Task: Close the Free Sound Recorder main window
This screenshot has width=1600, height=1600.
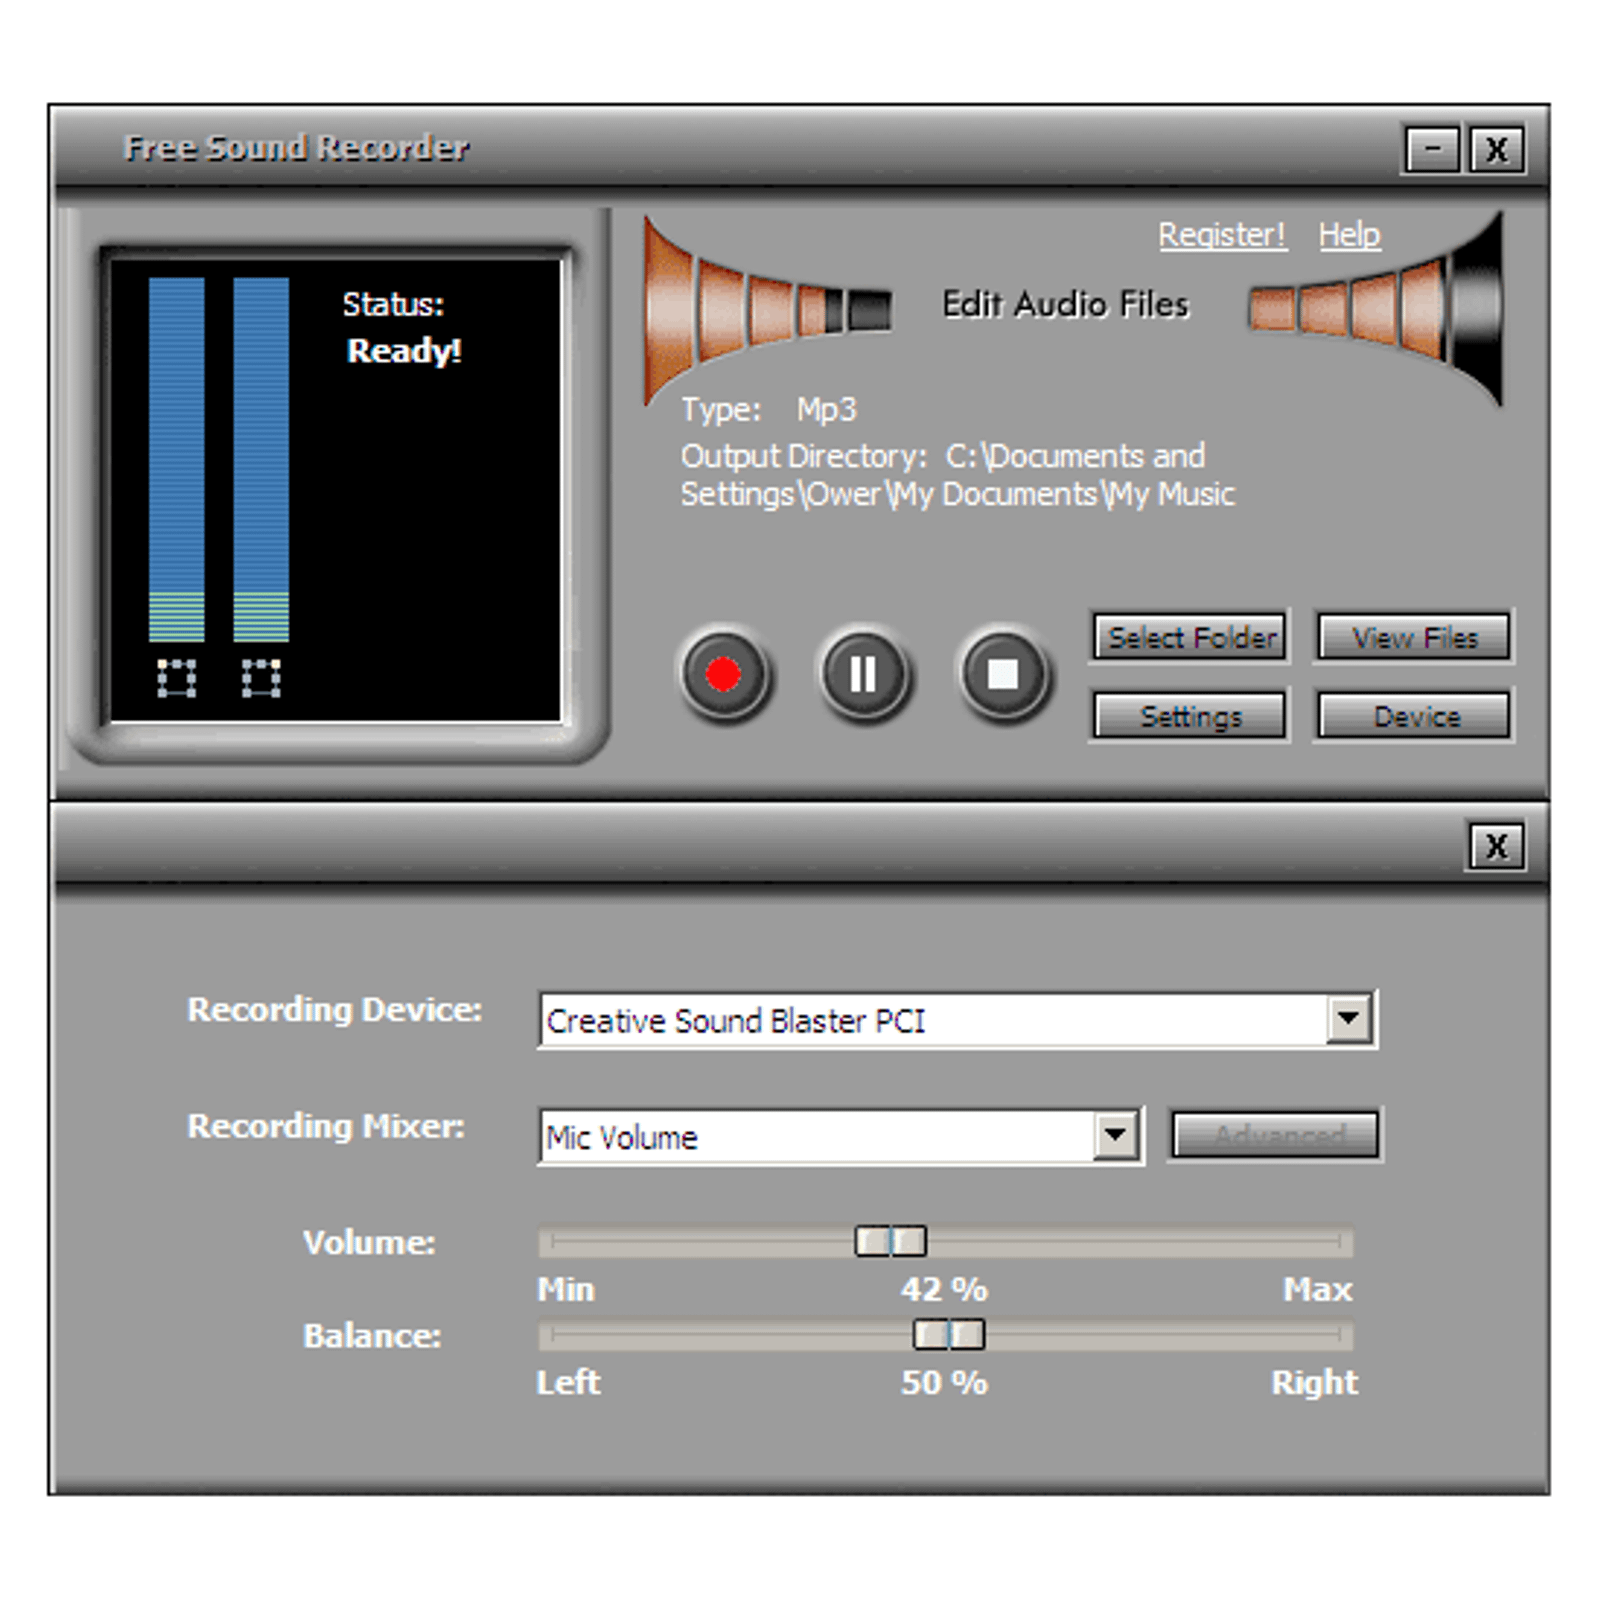Action: [1496, 150]
